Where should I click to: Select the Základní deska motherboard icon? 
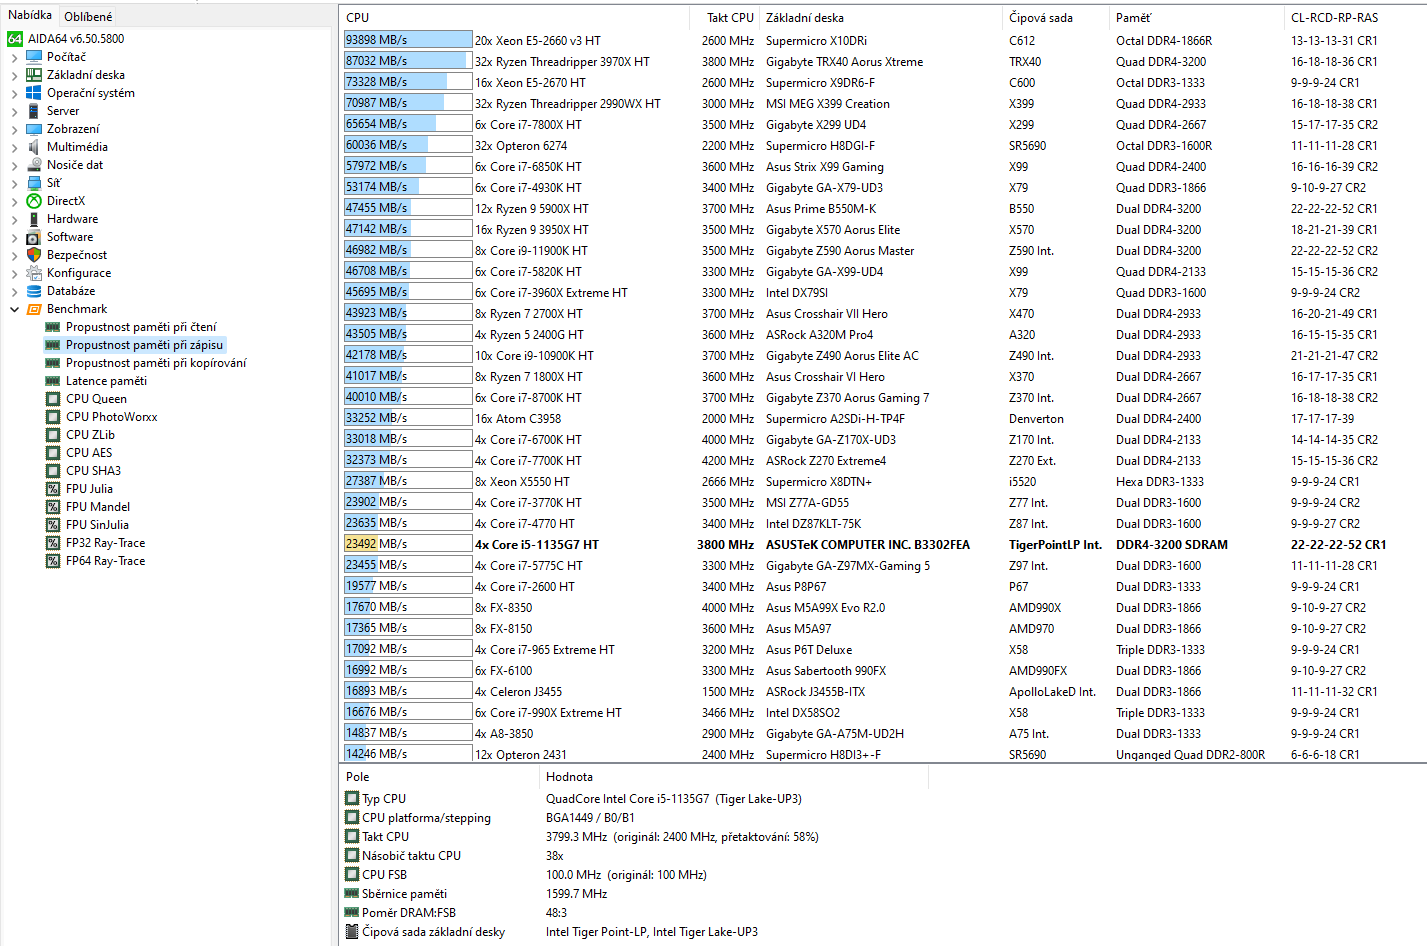pyautogui.click(x=34, y=75)
